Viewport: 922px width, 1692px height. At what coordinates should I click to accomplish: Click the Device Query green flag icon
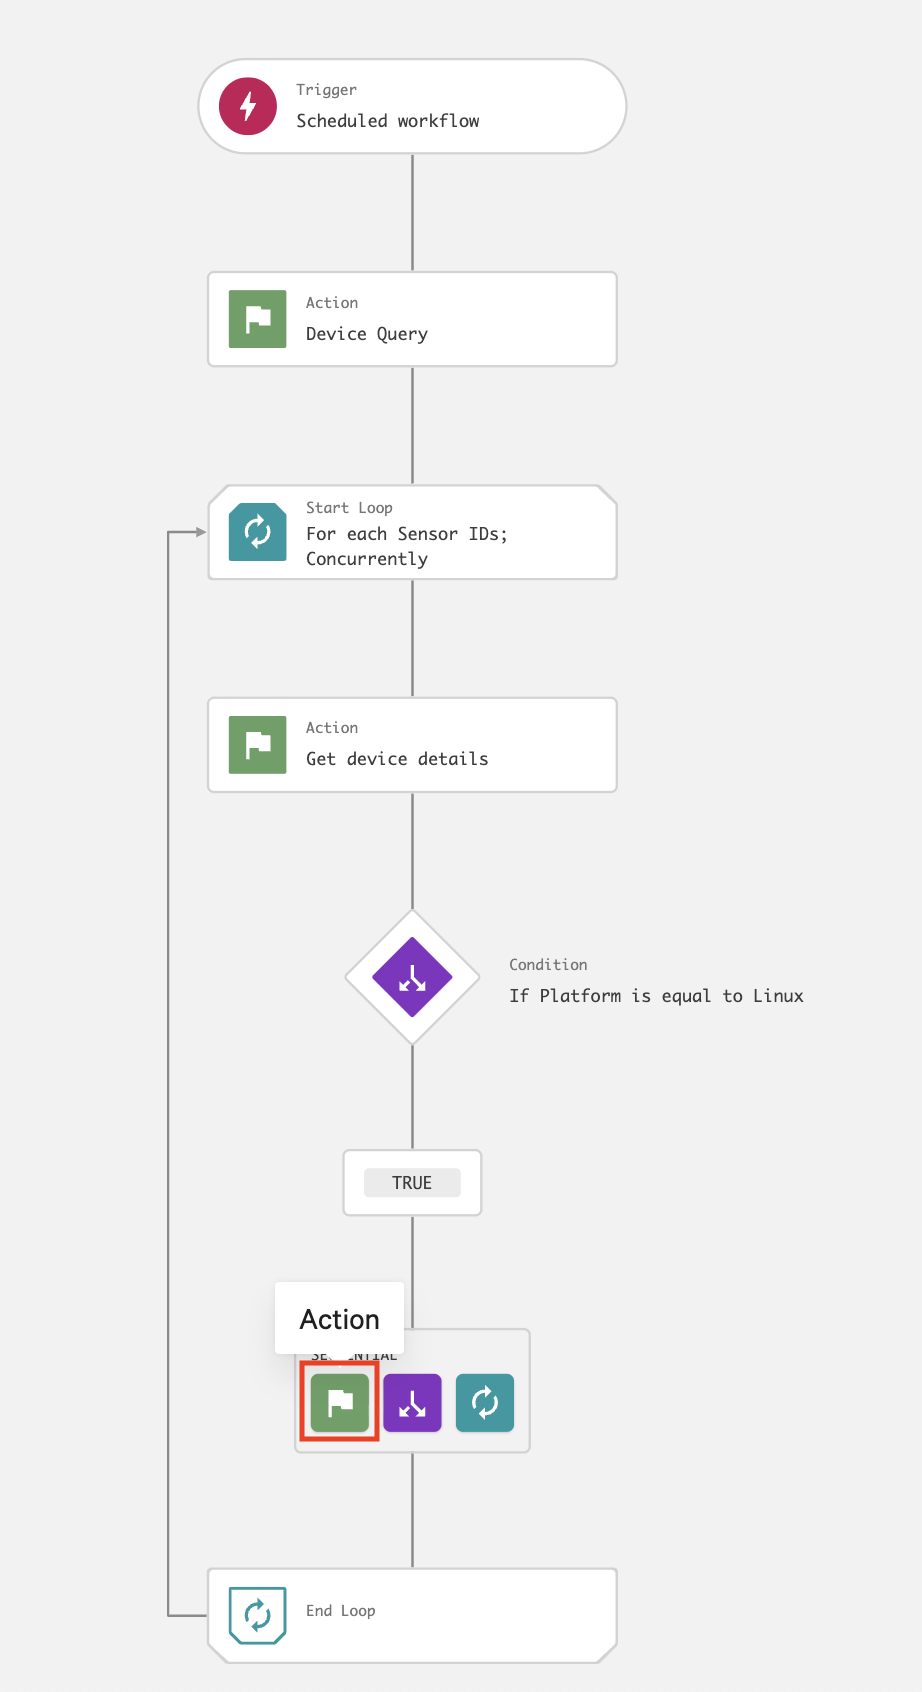pyautogui.click(x=257, y=319)
